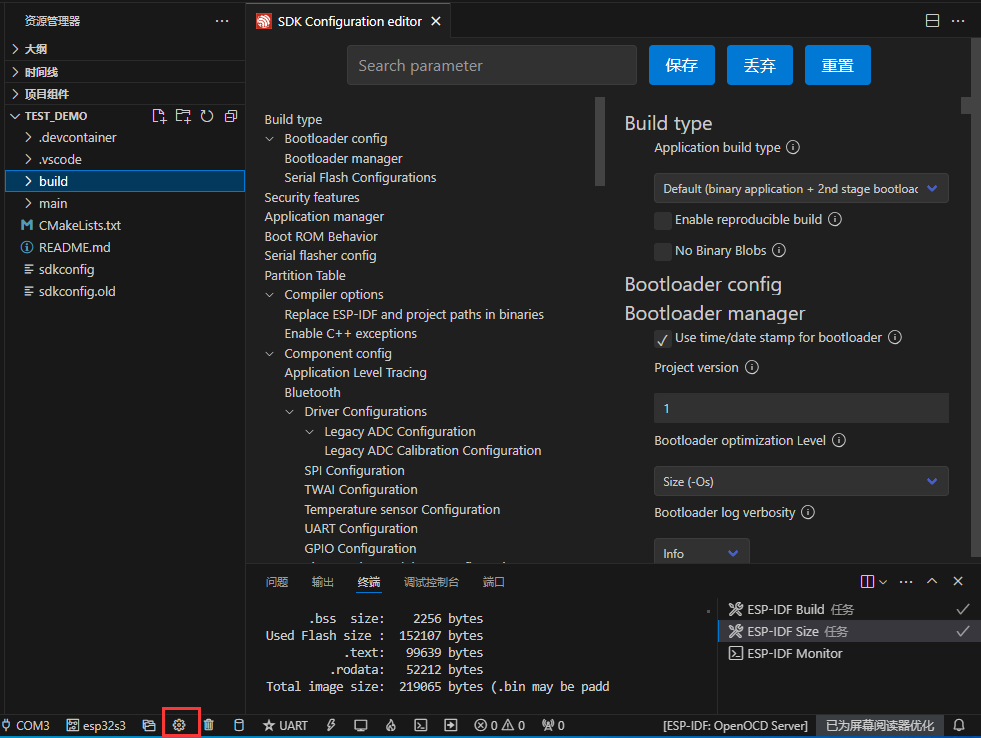Split terminal panel icon

tap(867, 582)
